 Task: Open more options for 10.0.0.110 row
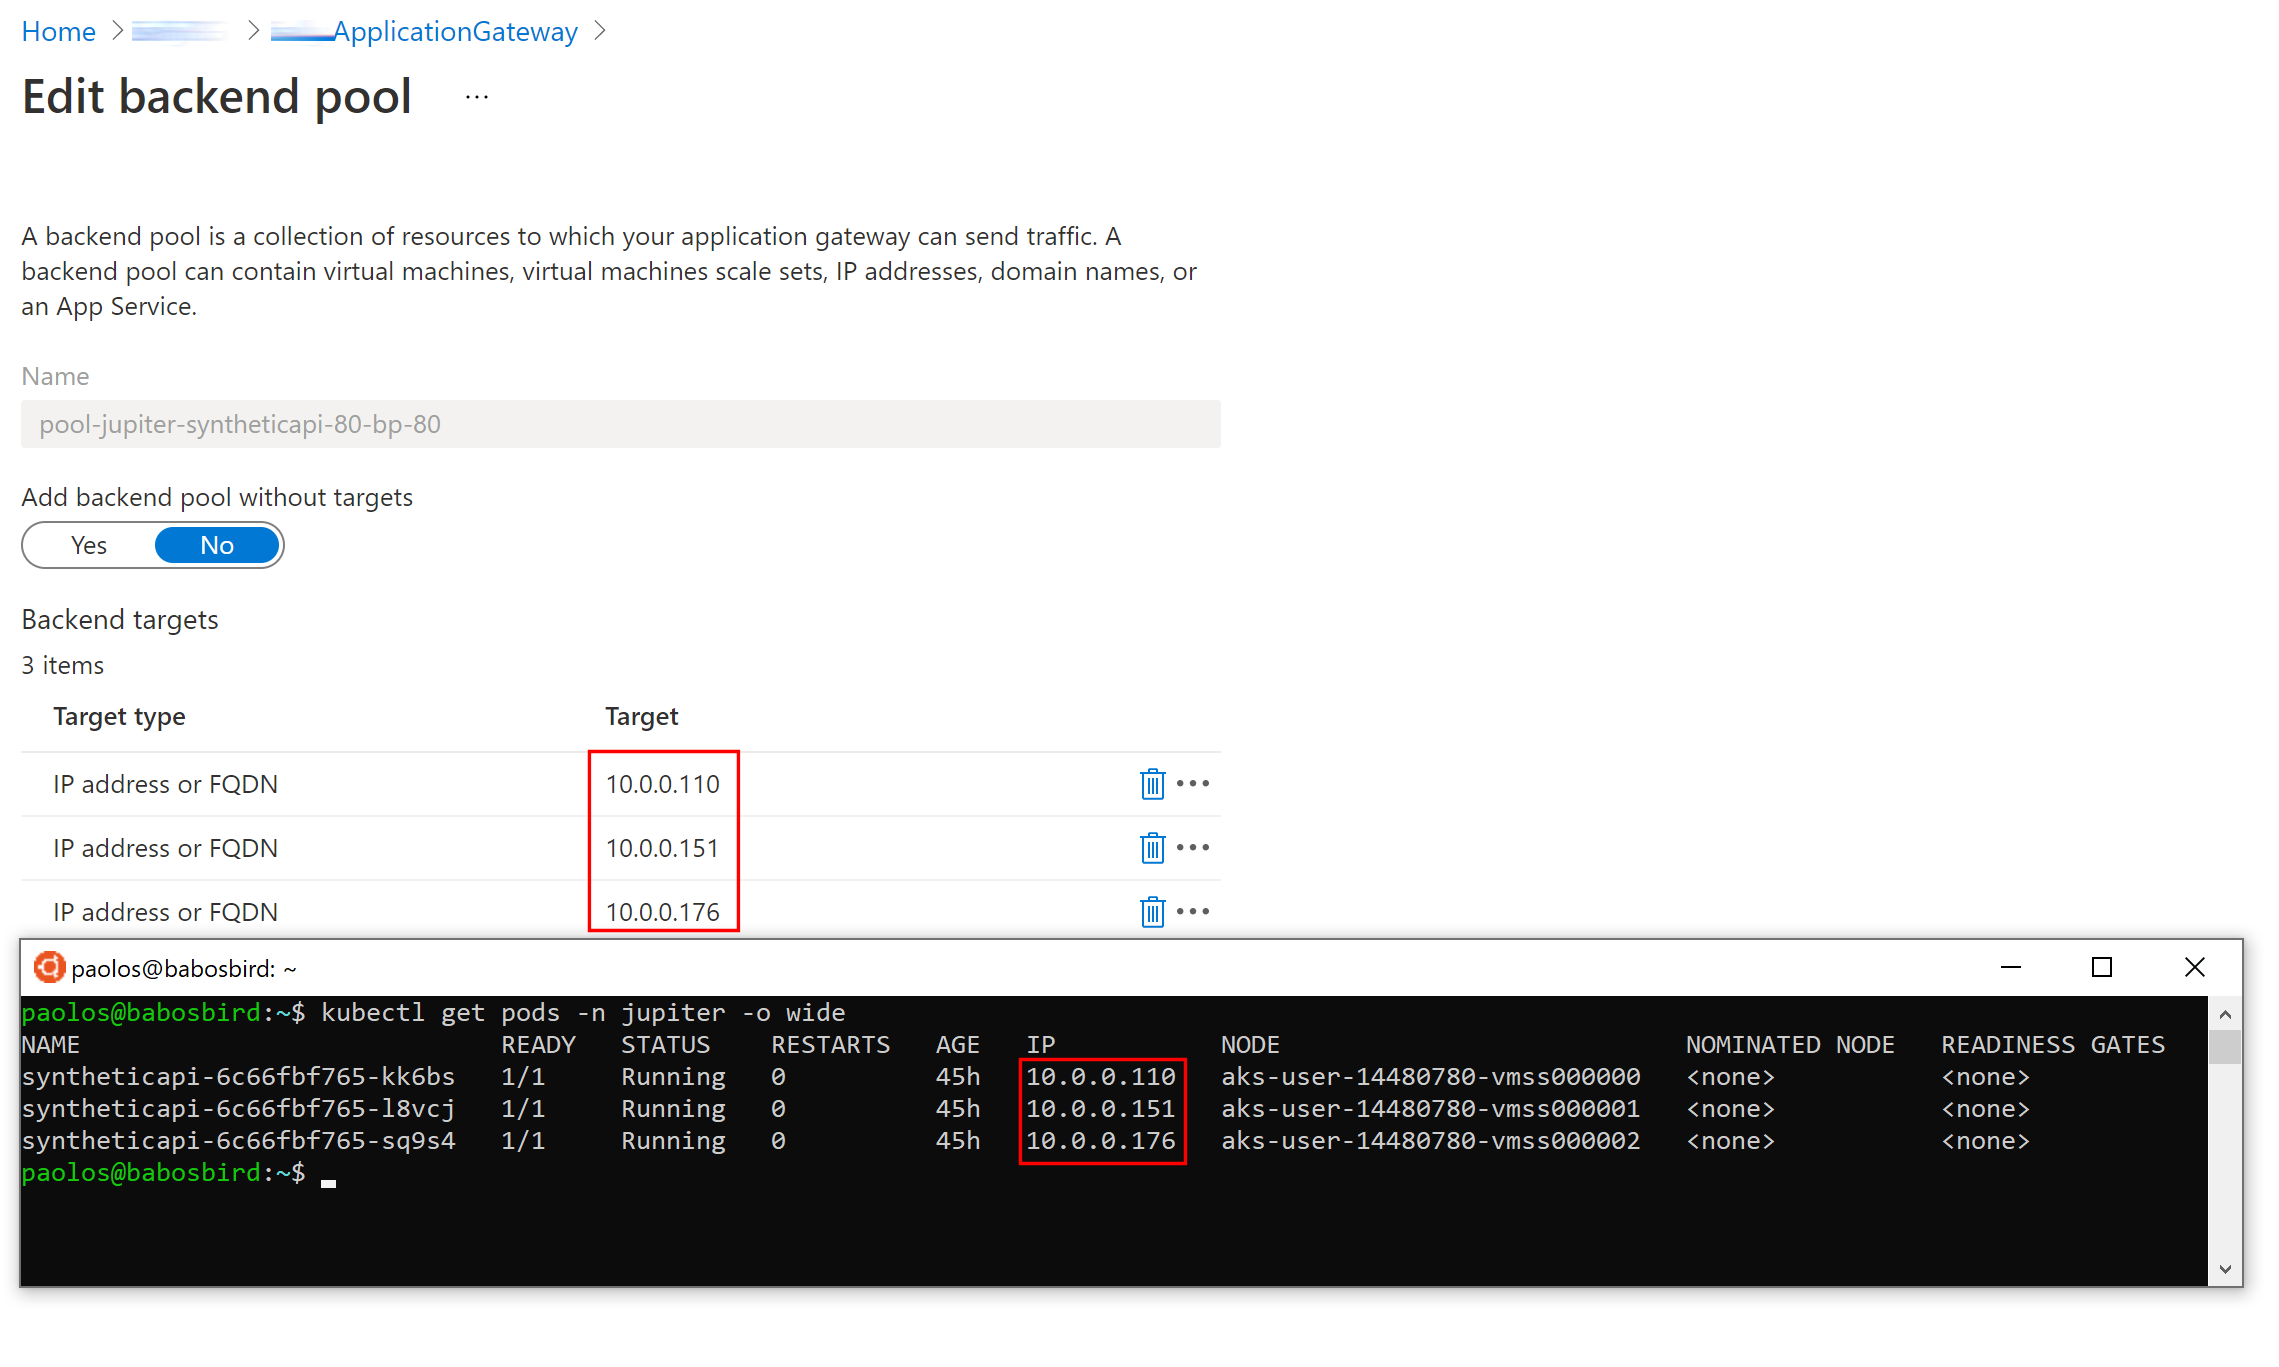(1193, 783)
